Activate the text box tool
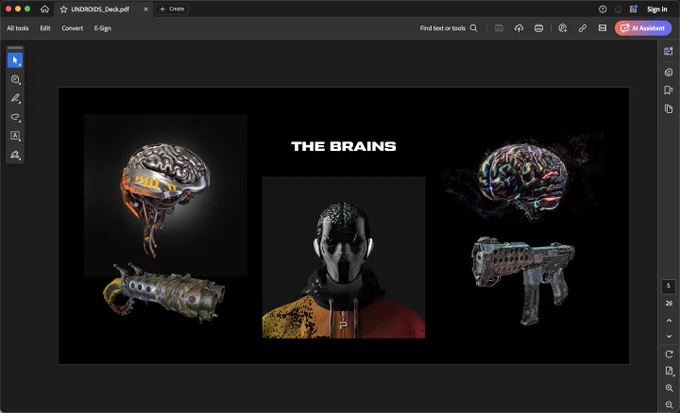Viewport: 680px width, 413px height. point(15,136)
